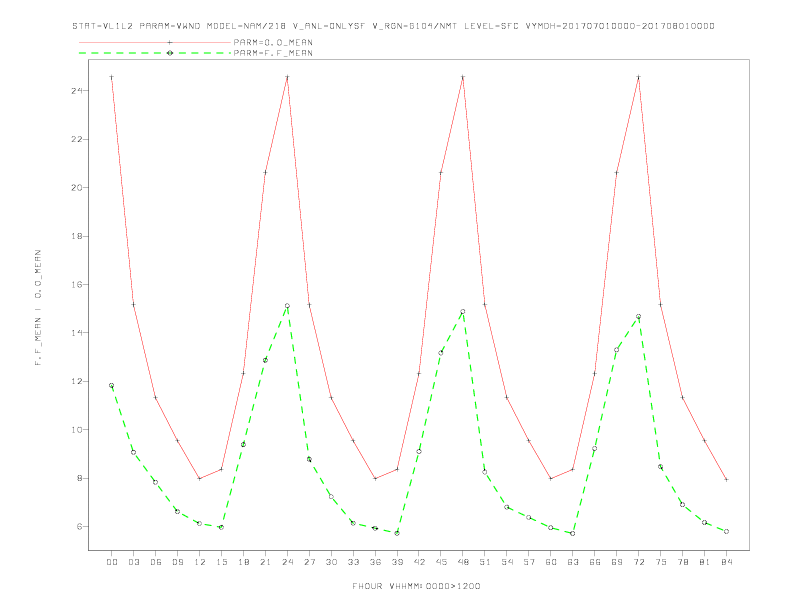The height and width of the screenshot is (612, 792).
Task: Click the chart title text starting with STAT=VLIL2
Action: pyautogui.click(x=393, y=26)
